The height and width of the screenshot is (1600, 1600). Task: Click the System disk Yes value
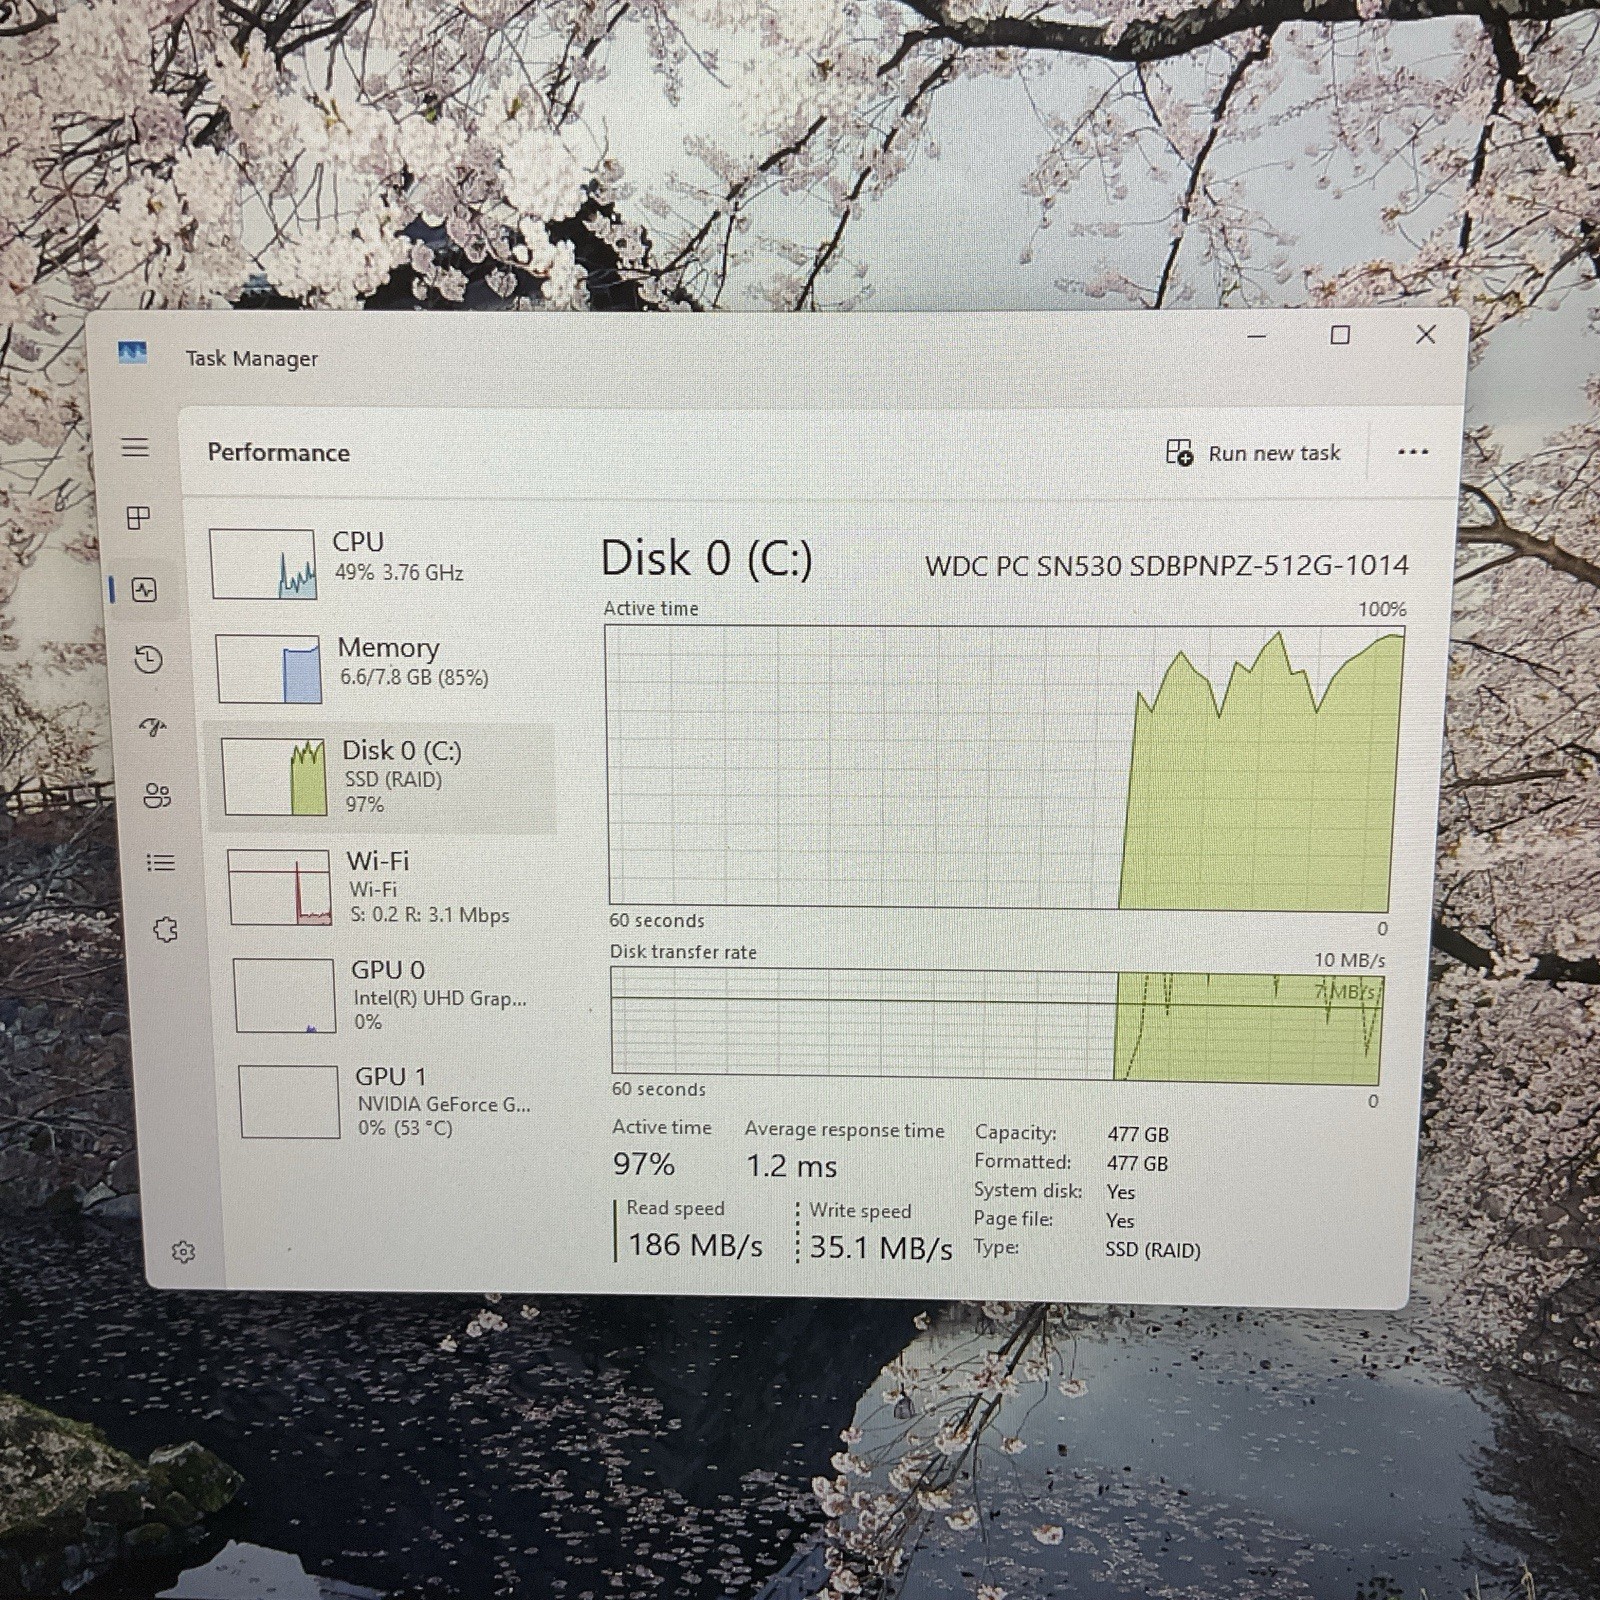point(1121,1192)
